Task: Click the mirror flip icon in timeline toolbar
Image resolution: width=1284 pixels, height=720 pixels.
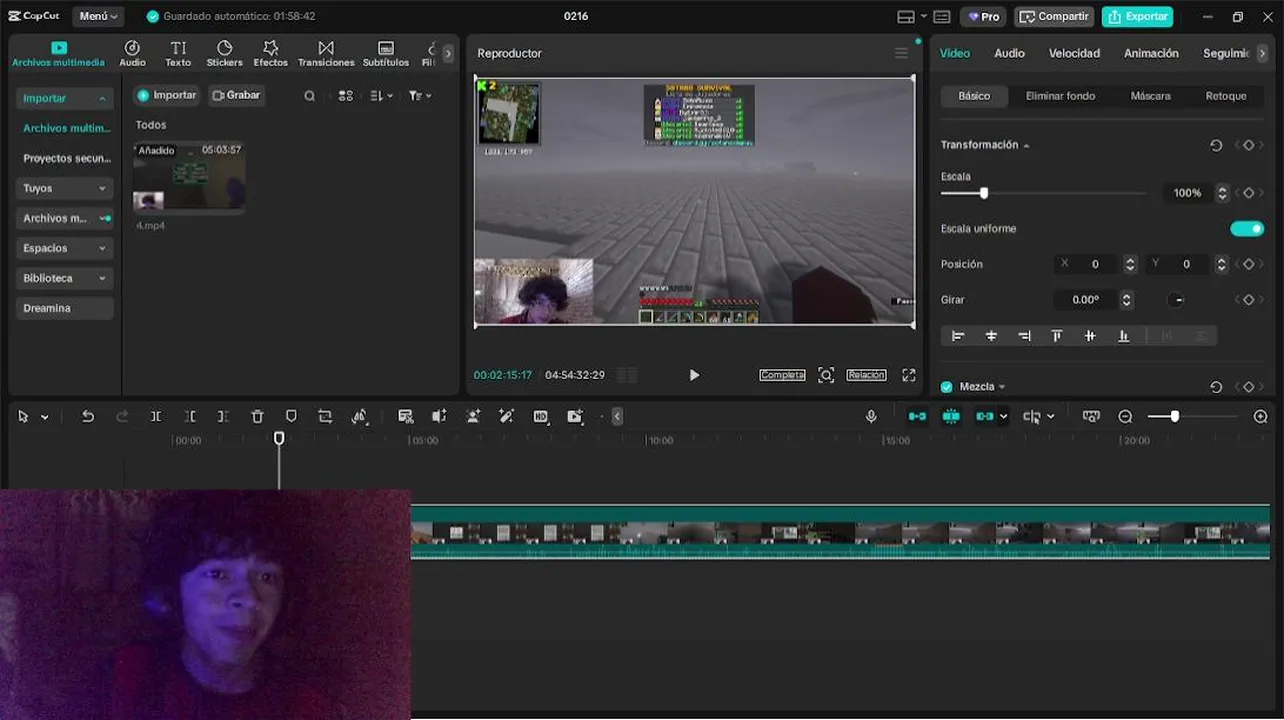Action: (360, 417)
